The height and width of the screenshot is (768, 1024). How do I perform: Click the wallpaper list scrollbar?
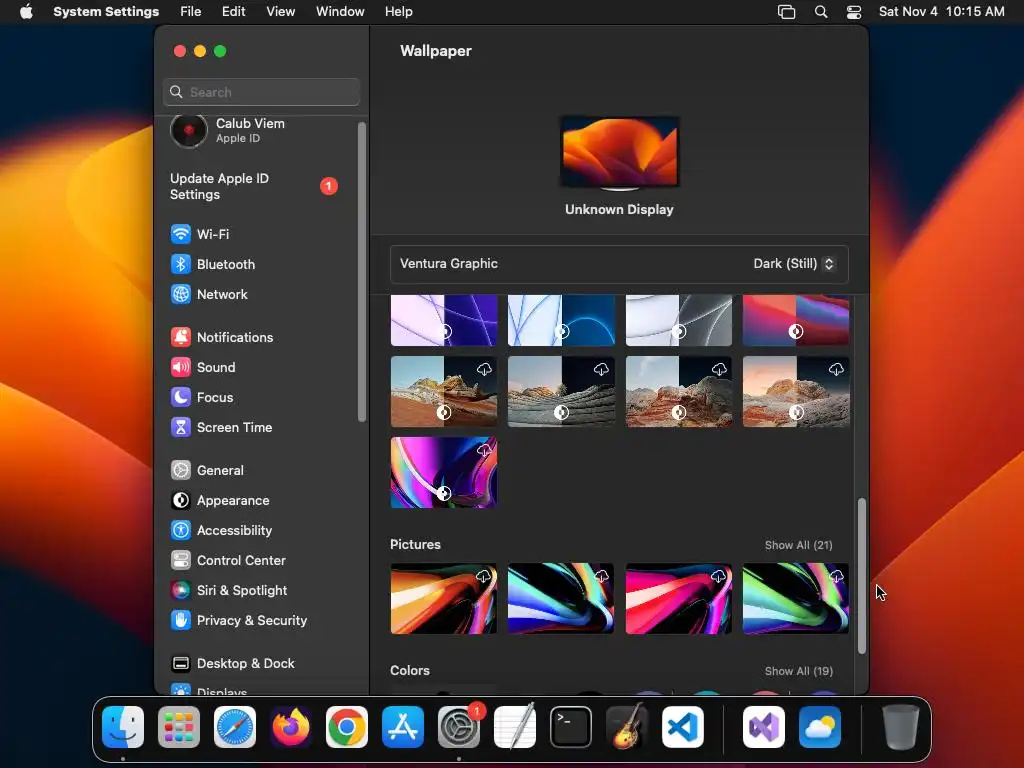861,575
